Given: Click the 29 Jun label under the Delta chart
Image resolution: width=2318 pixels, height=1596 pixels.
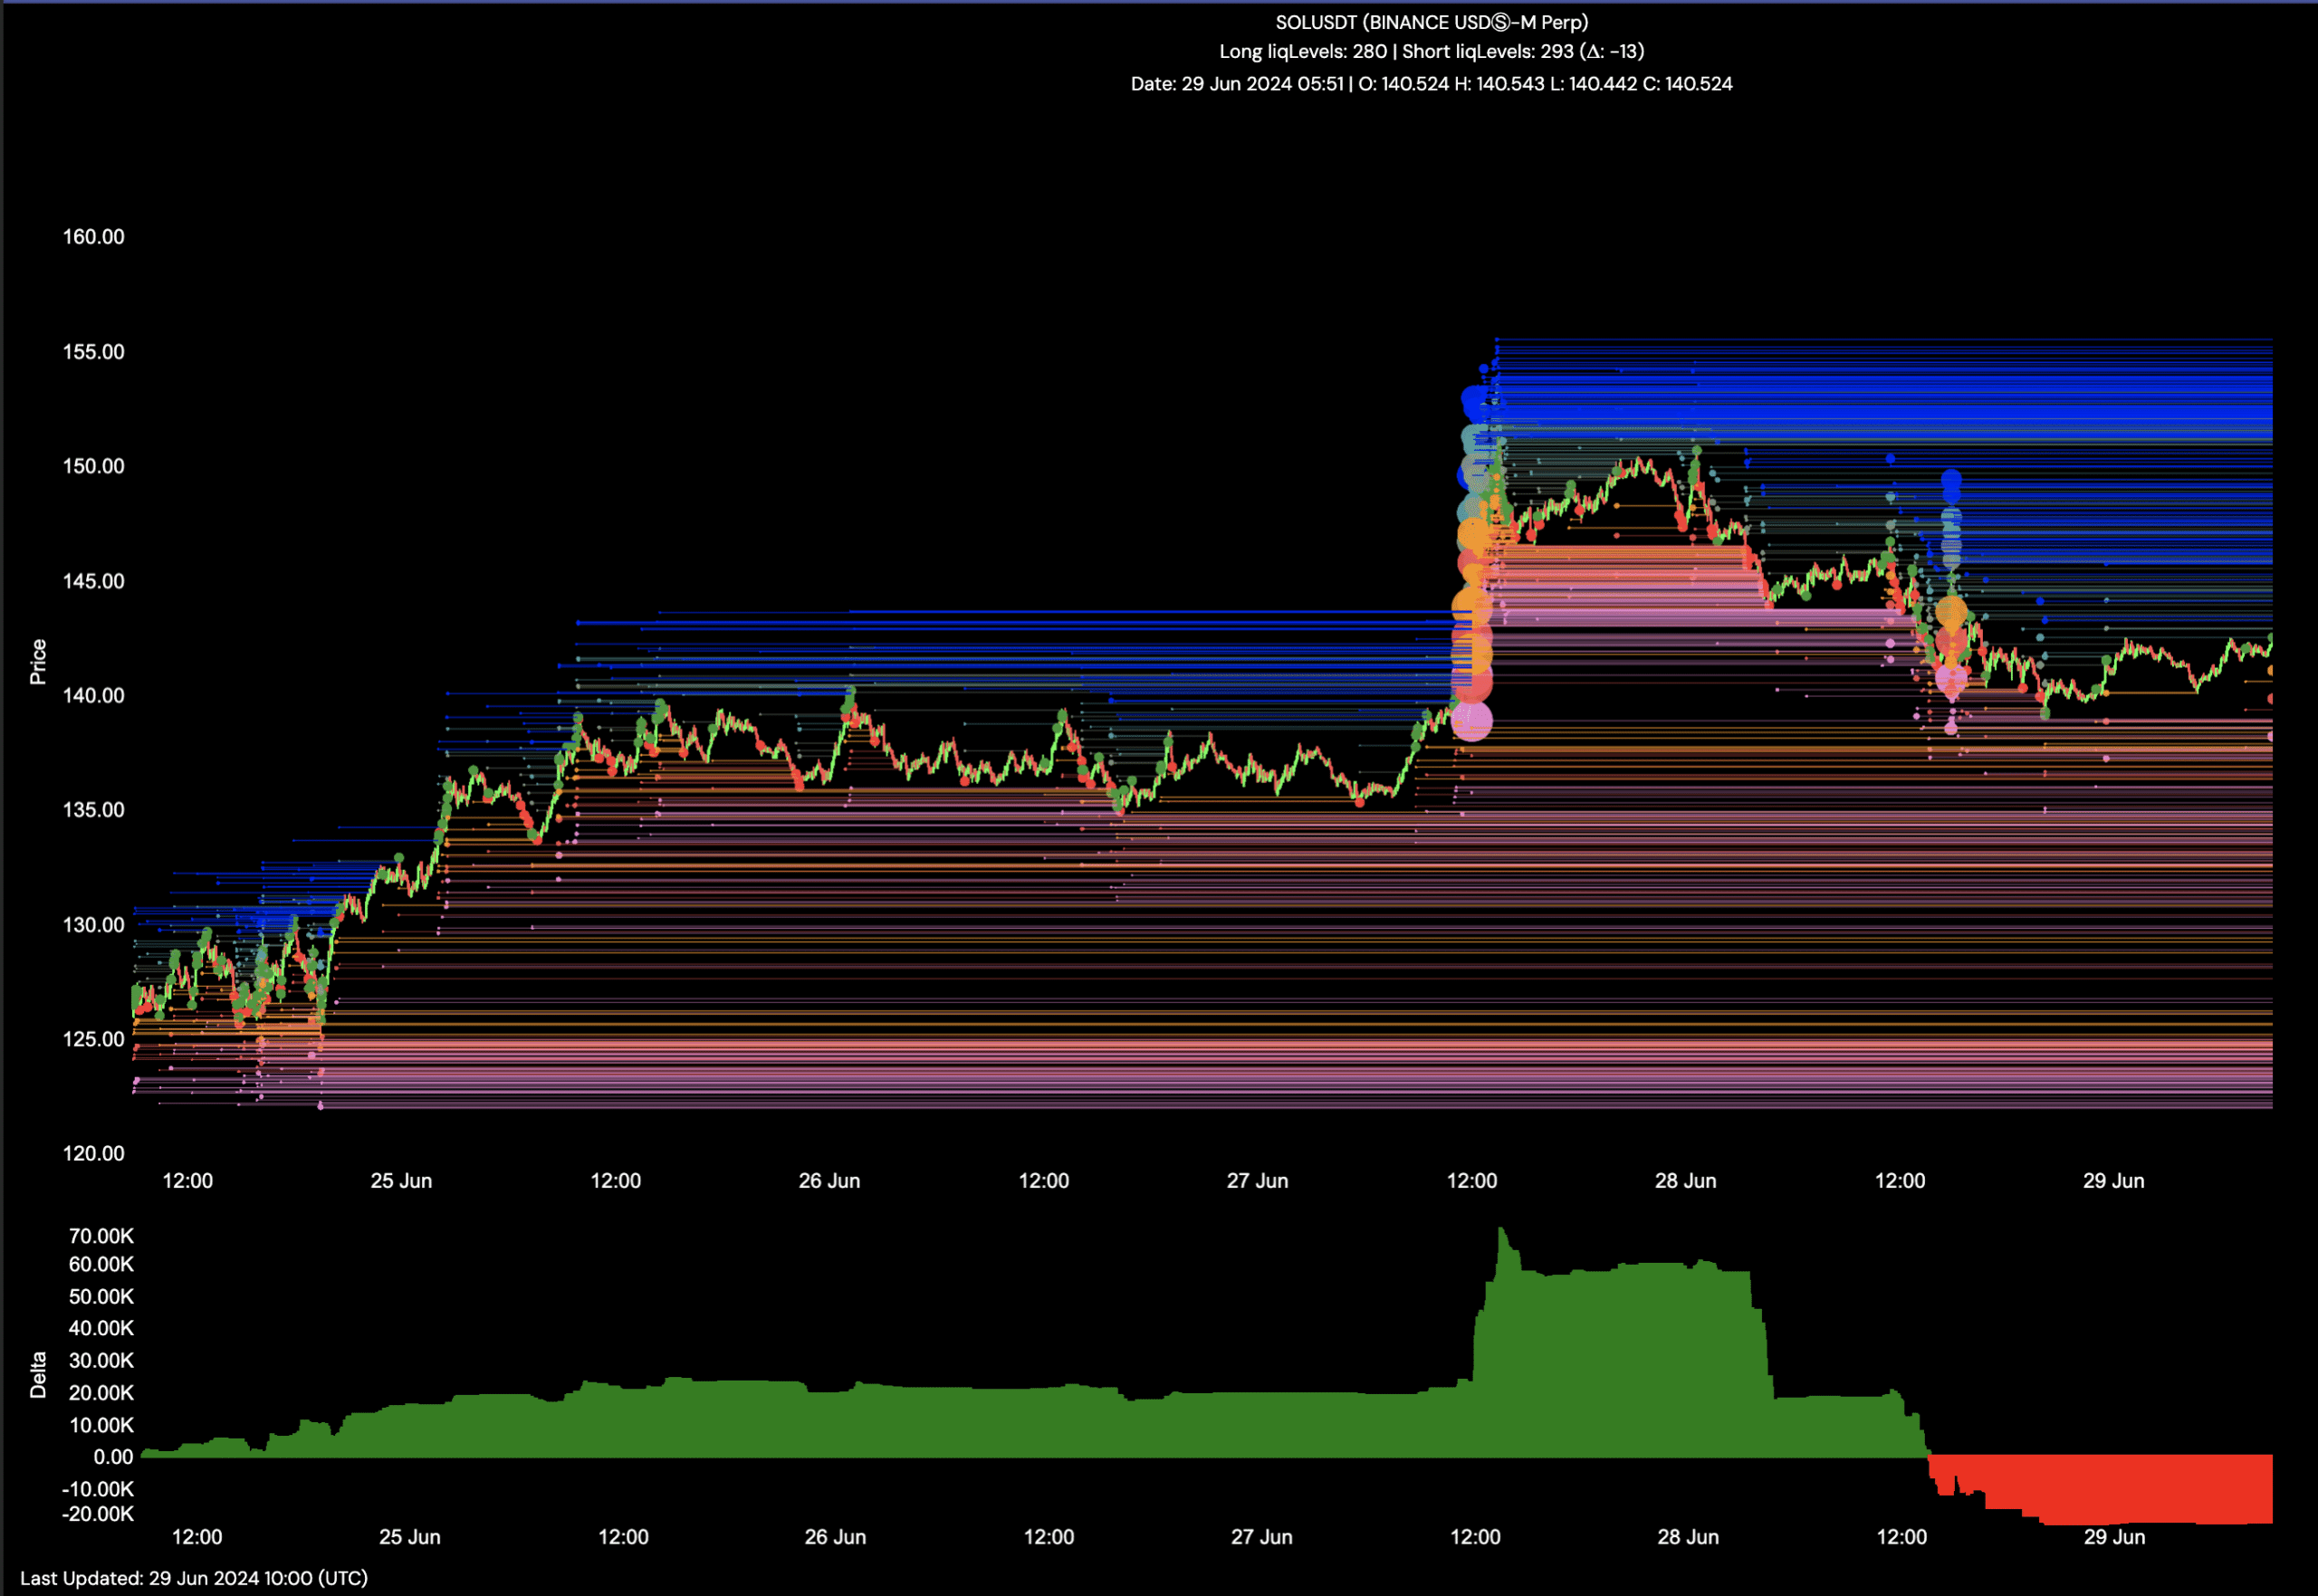Looking at the screenshot, I should click(x=2114, y=1538).
